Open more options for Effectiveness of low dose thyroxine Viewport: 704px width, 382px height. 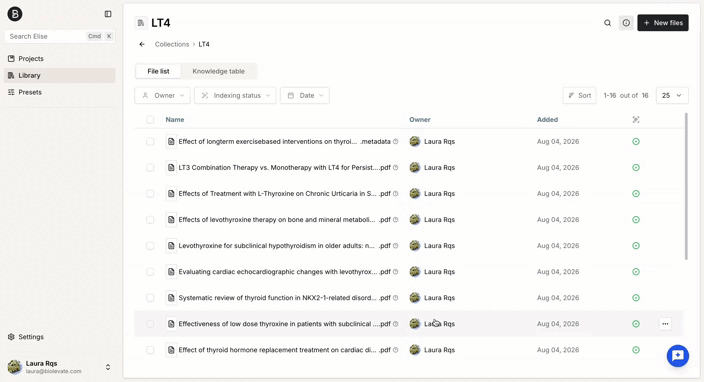click(x=665, y=324)
